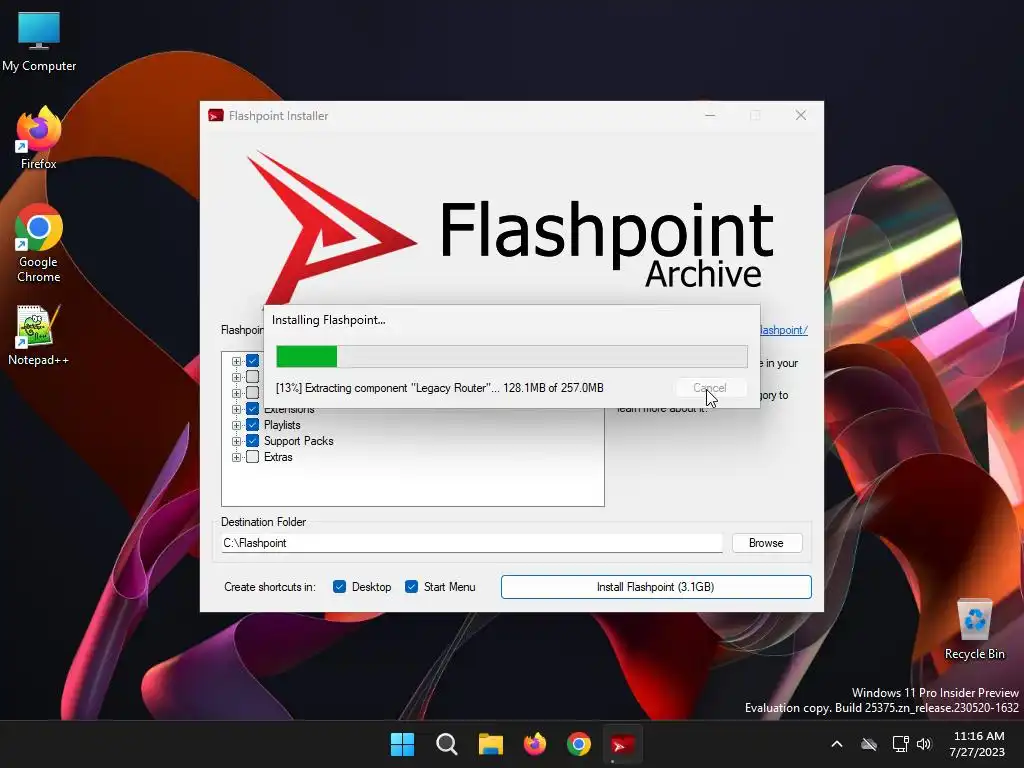Expand the Playlists tree node
The width and height of the screenshot is (1024, 768).
click(x=236, y=425)
